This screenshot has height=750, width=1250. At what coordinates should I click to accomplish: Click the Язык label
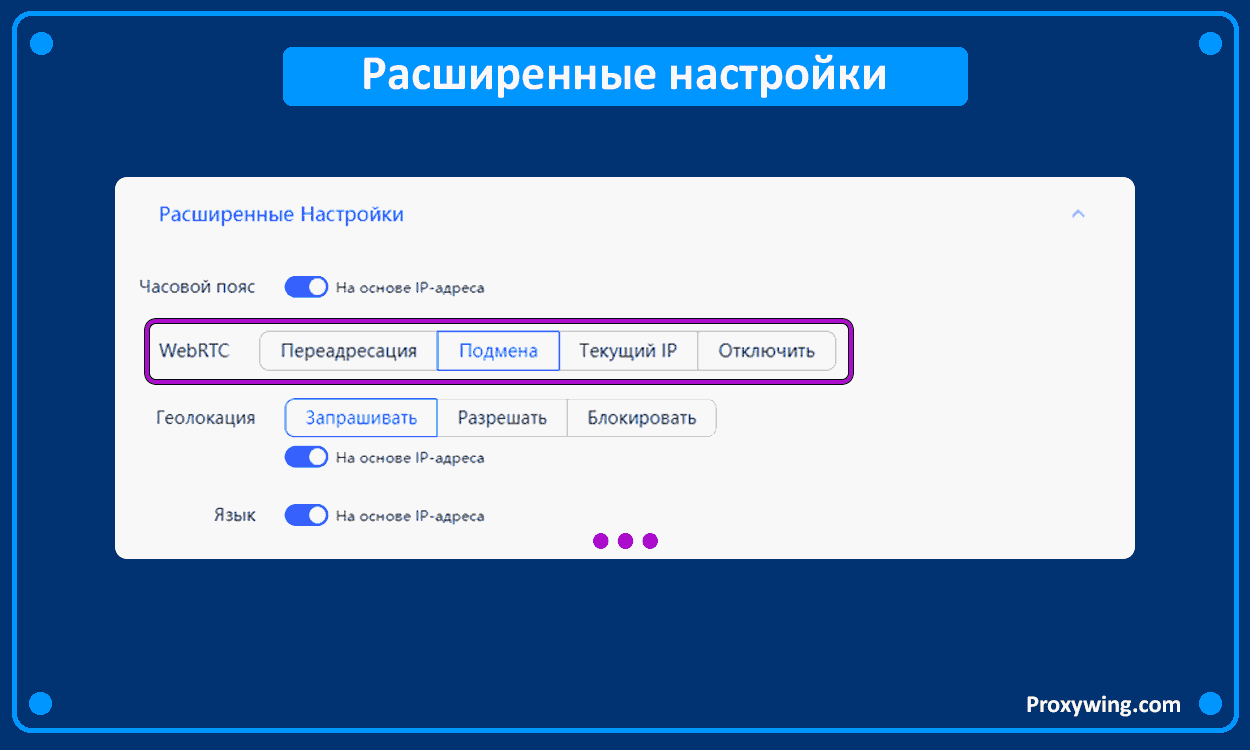pos(235,515)
